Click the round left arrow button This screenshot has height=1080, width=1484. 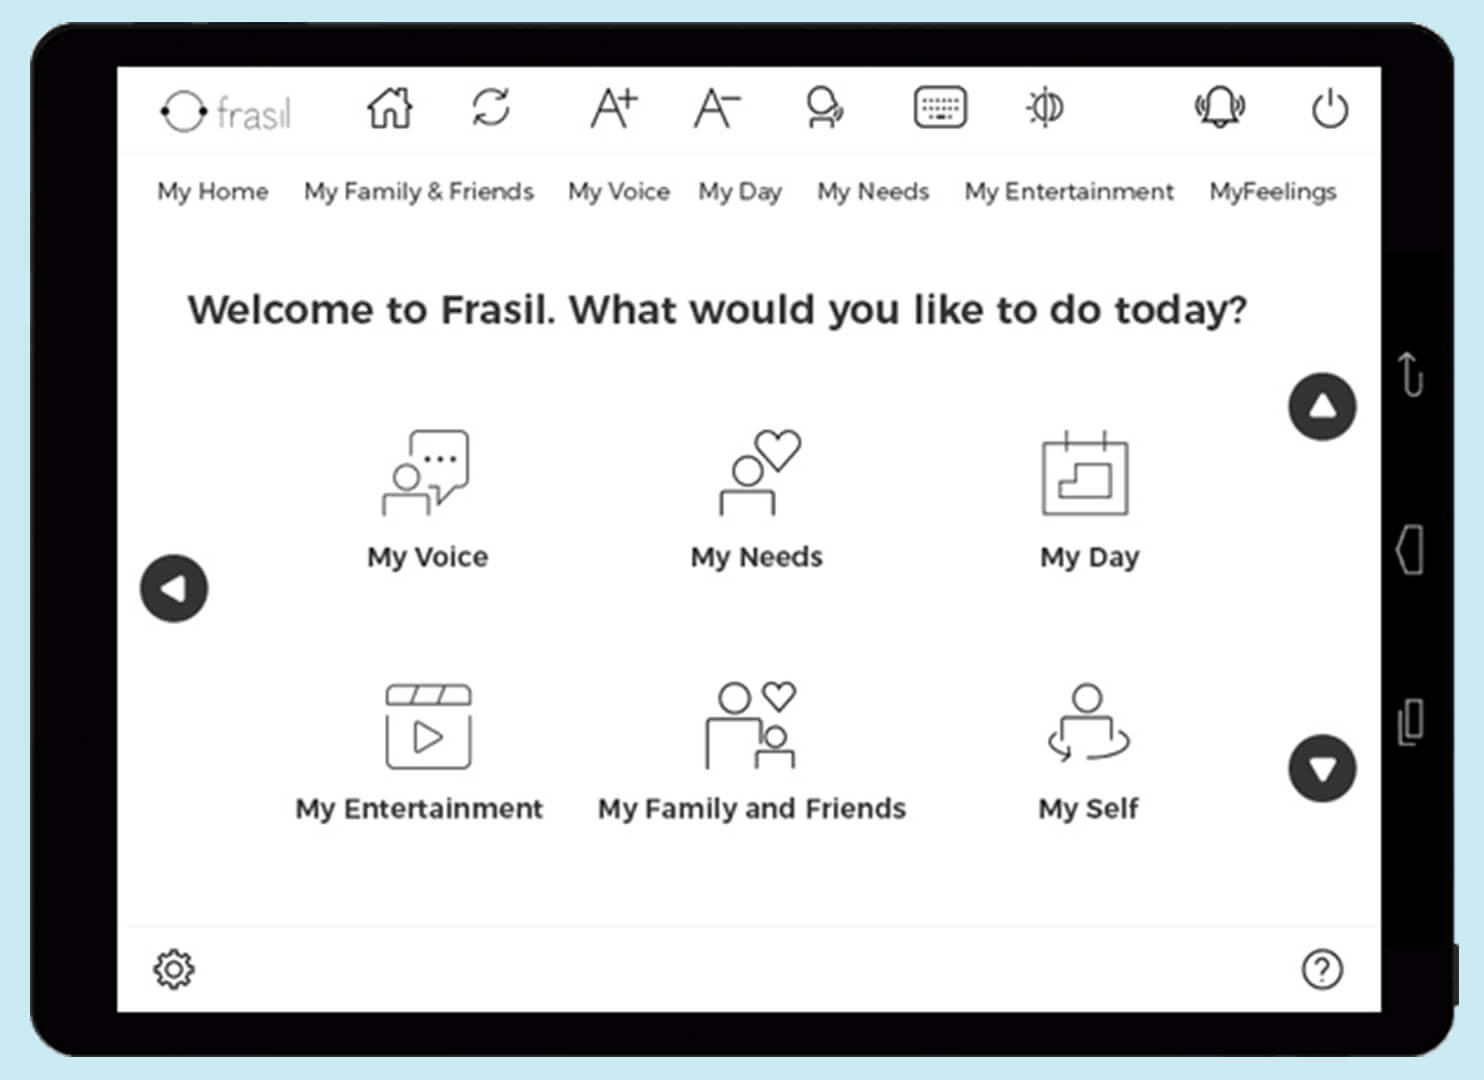tap(174, 588)
